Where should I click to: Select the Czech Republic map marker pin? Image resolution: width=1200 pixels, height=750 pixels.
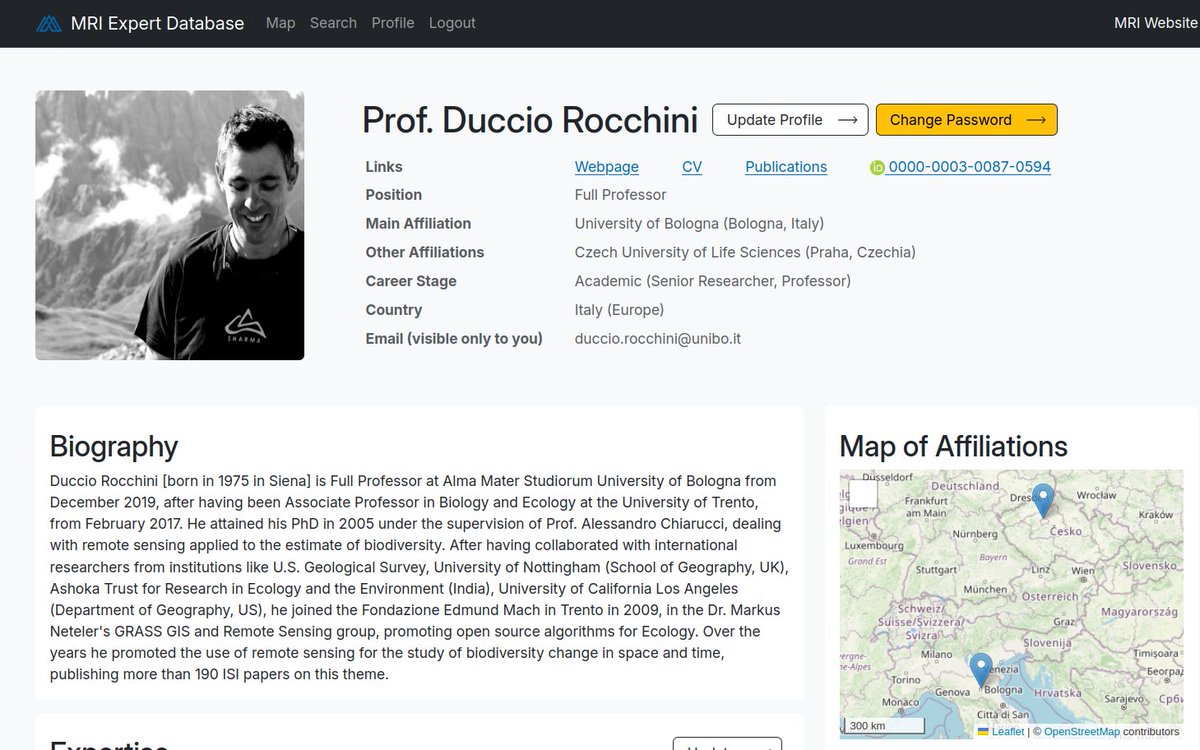coord(1043,500)
